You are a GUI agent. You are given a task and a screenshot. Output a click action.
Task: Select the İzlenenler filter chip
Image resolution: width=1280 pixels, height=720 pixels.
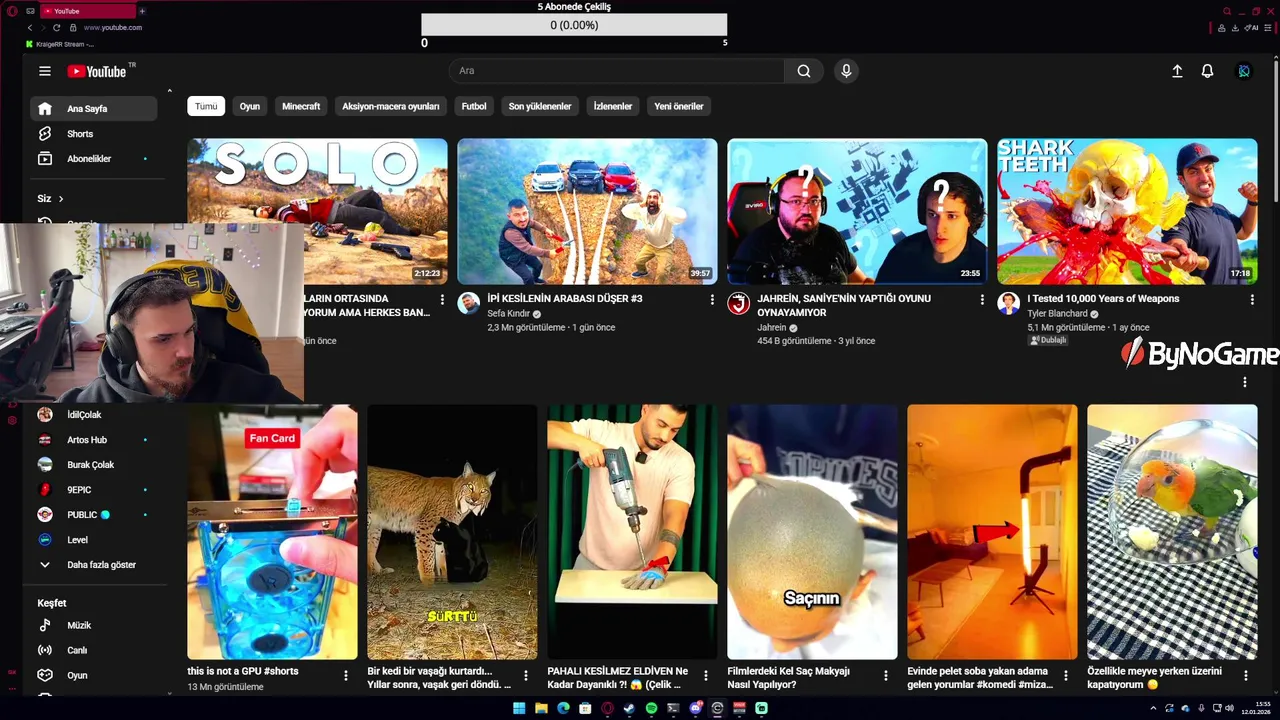[x=613, y=106]
